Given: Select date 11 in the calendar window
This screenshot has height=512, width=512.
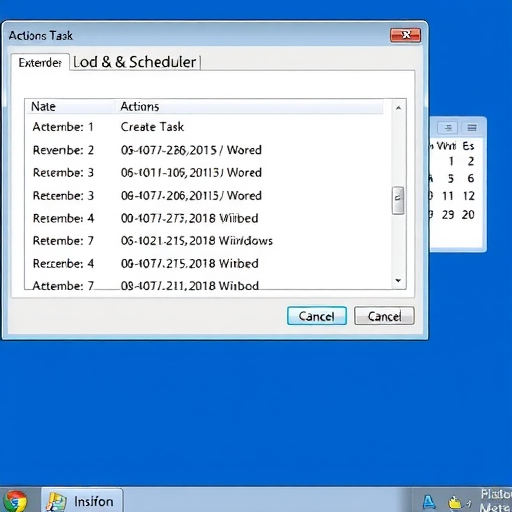Looking at the screenshot, I should (448, 196).
